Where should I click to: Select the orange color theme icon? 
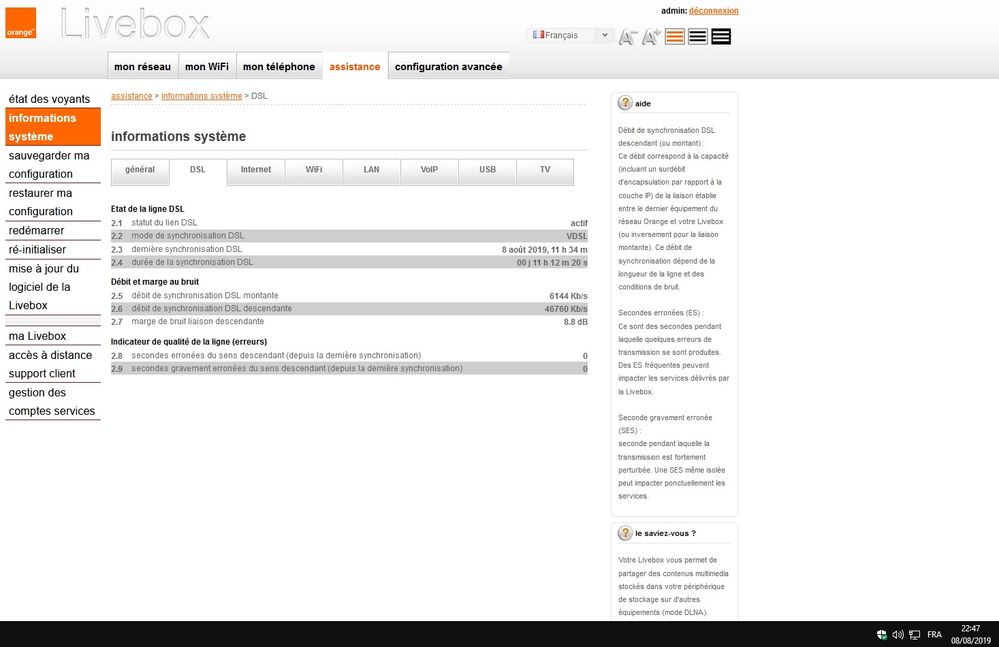tap(675, 37)
